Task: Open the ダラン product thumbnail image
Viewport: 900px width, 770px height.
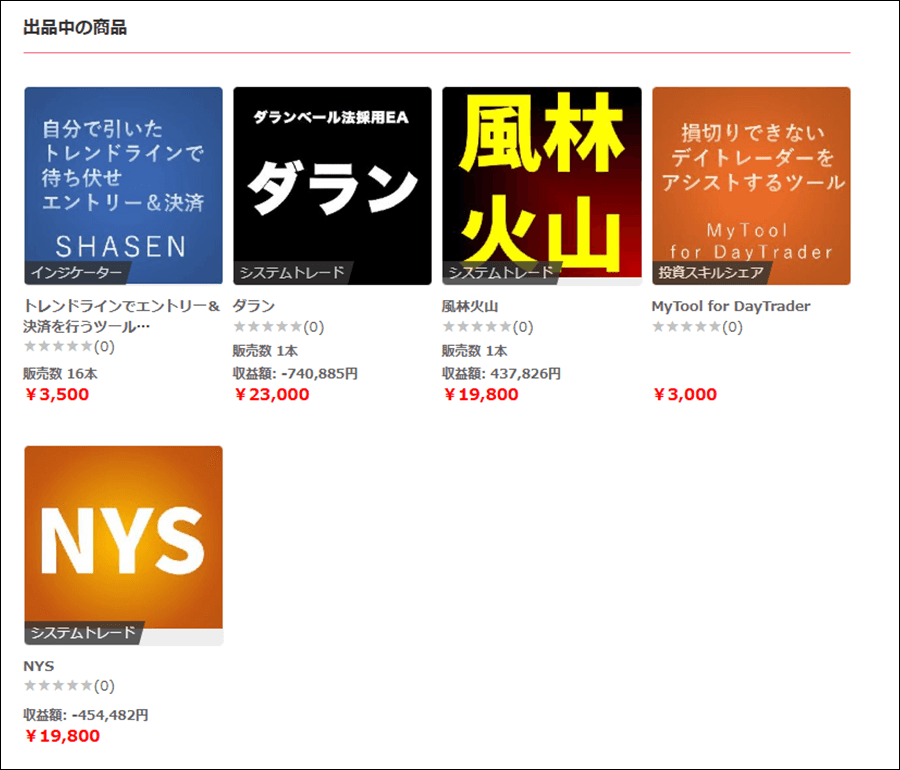Action: pos(332,185)
